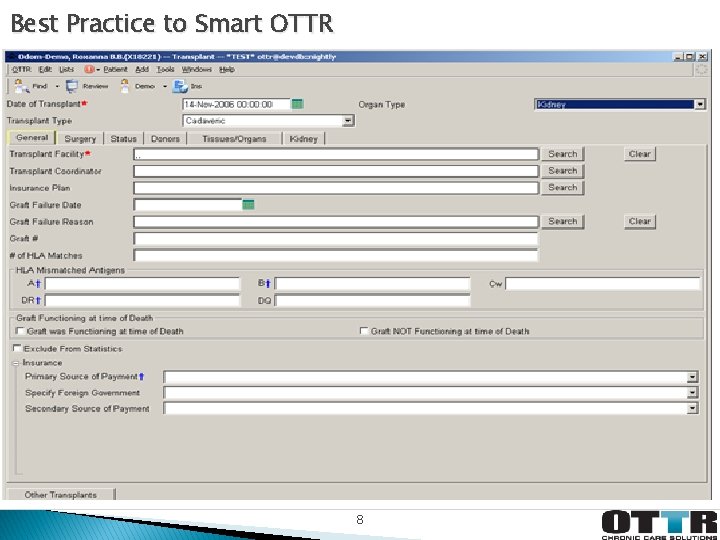This screenshot has height=540, width=720.
Task: Open the Help menu
Action: (227, 69)
